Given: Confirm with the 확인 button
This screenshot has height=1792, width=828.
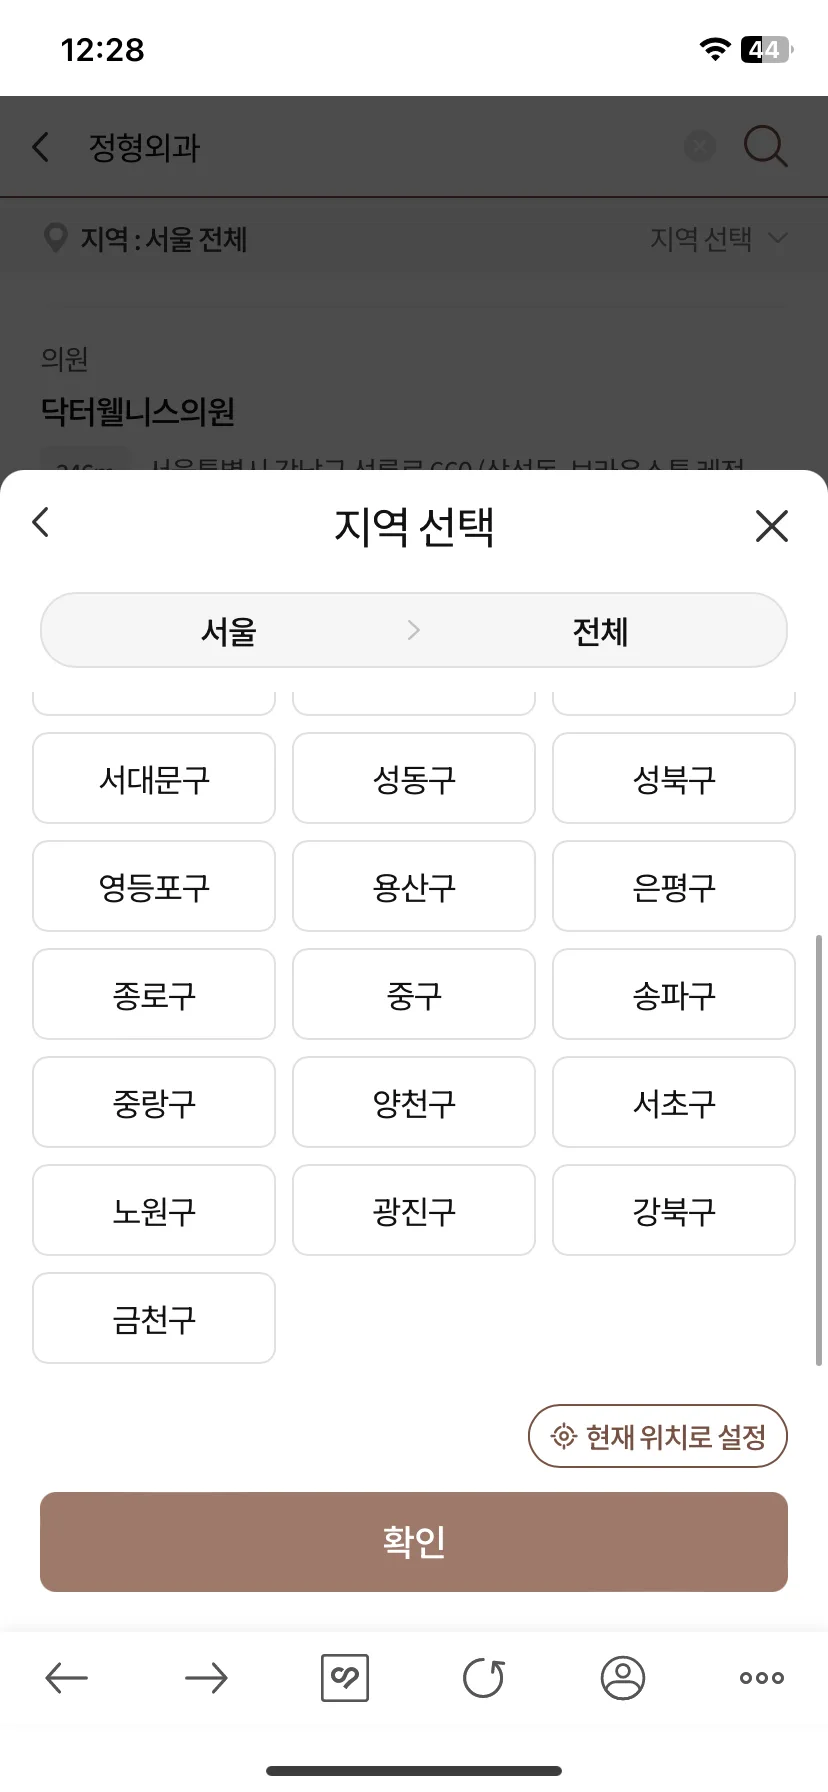Looking at the screenshot, I should [x=414, y=1542].
